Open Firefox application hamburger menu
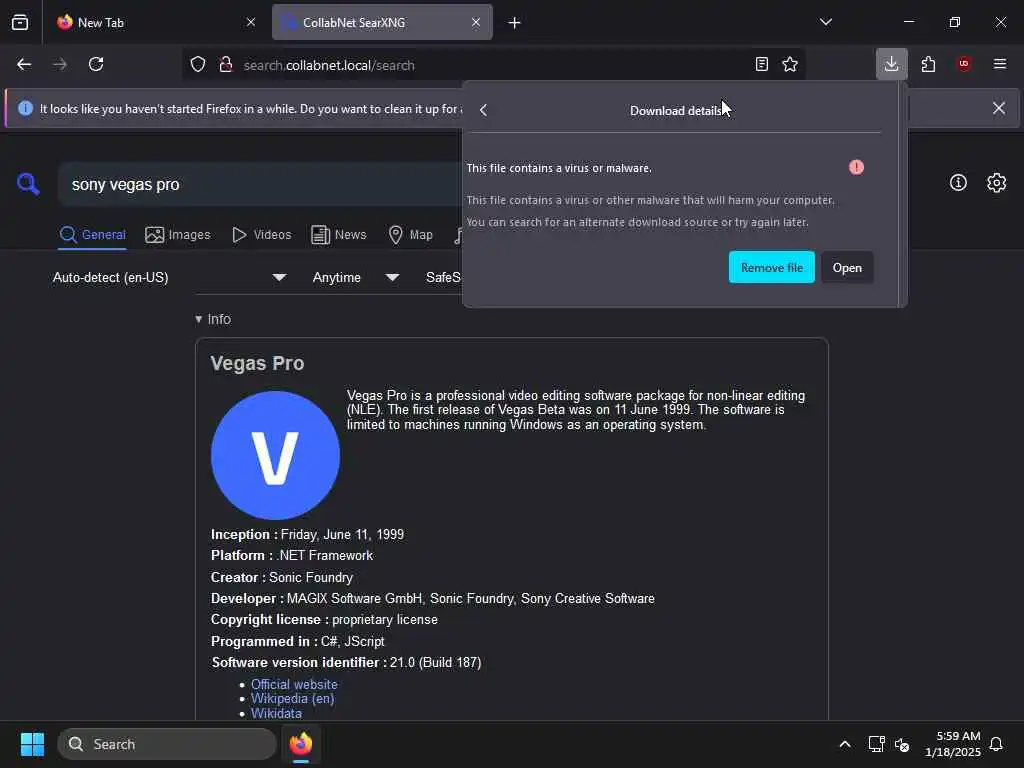Viewport: 1024px width, 768px height. click(x=1000, y=64)
